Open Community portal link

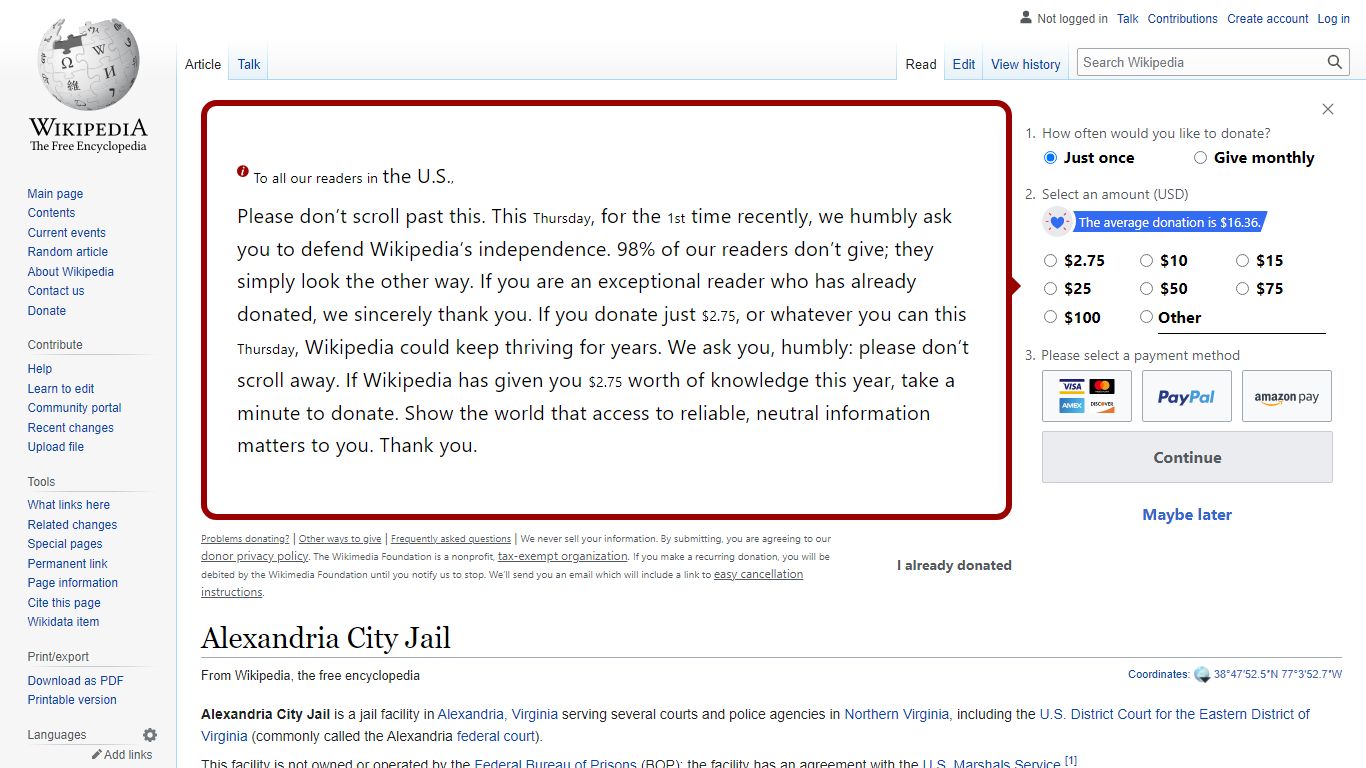74,408
